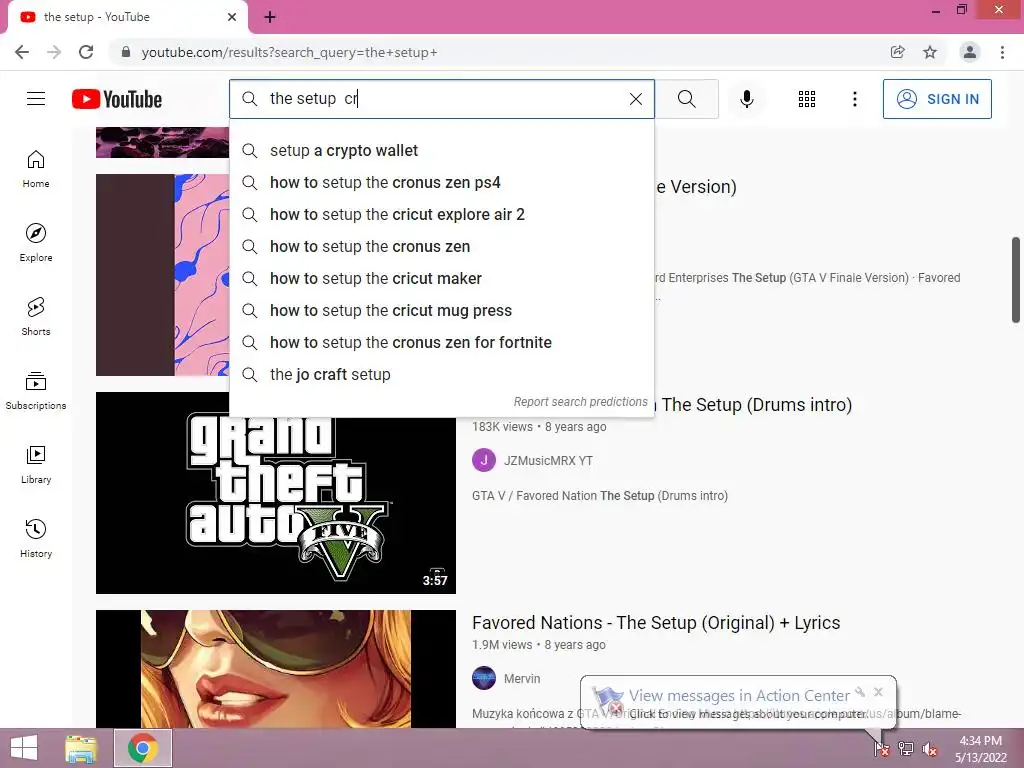This screenshot has width=1024, height=768.
Task: Open 'The Setup (Drums intro)' video title
Action: [756, 405]
